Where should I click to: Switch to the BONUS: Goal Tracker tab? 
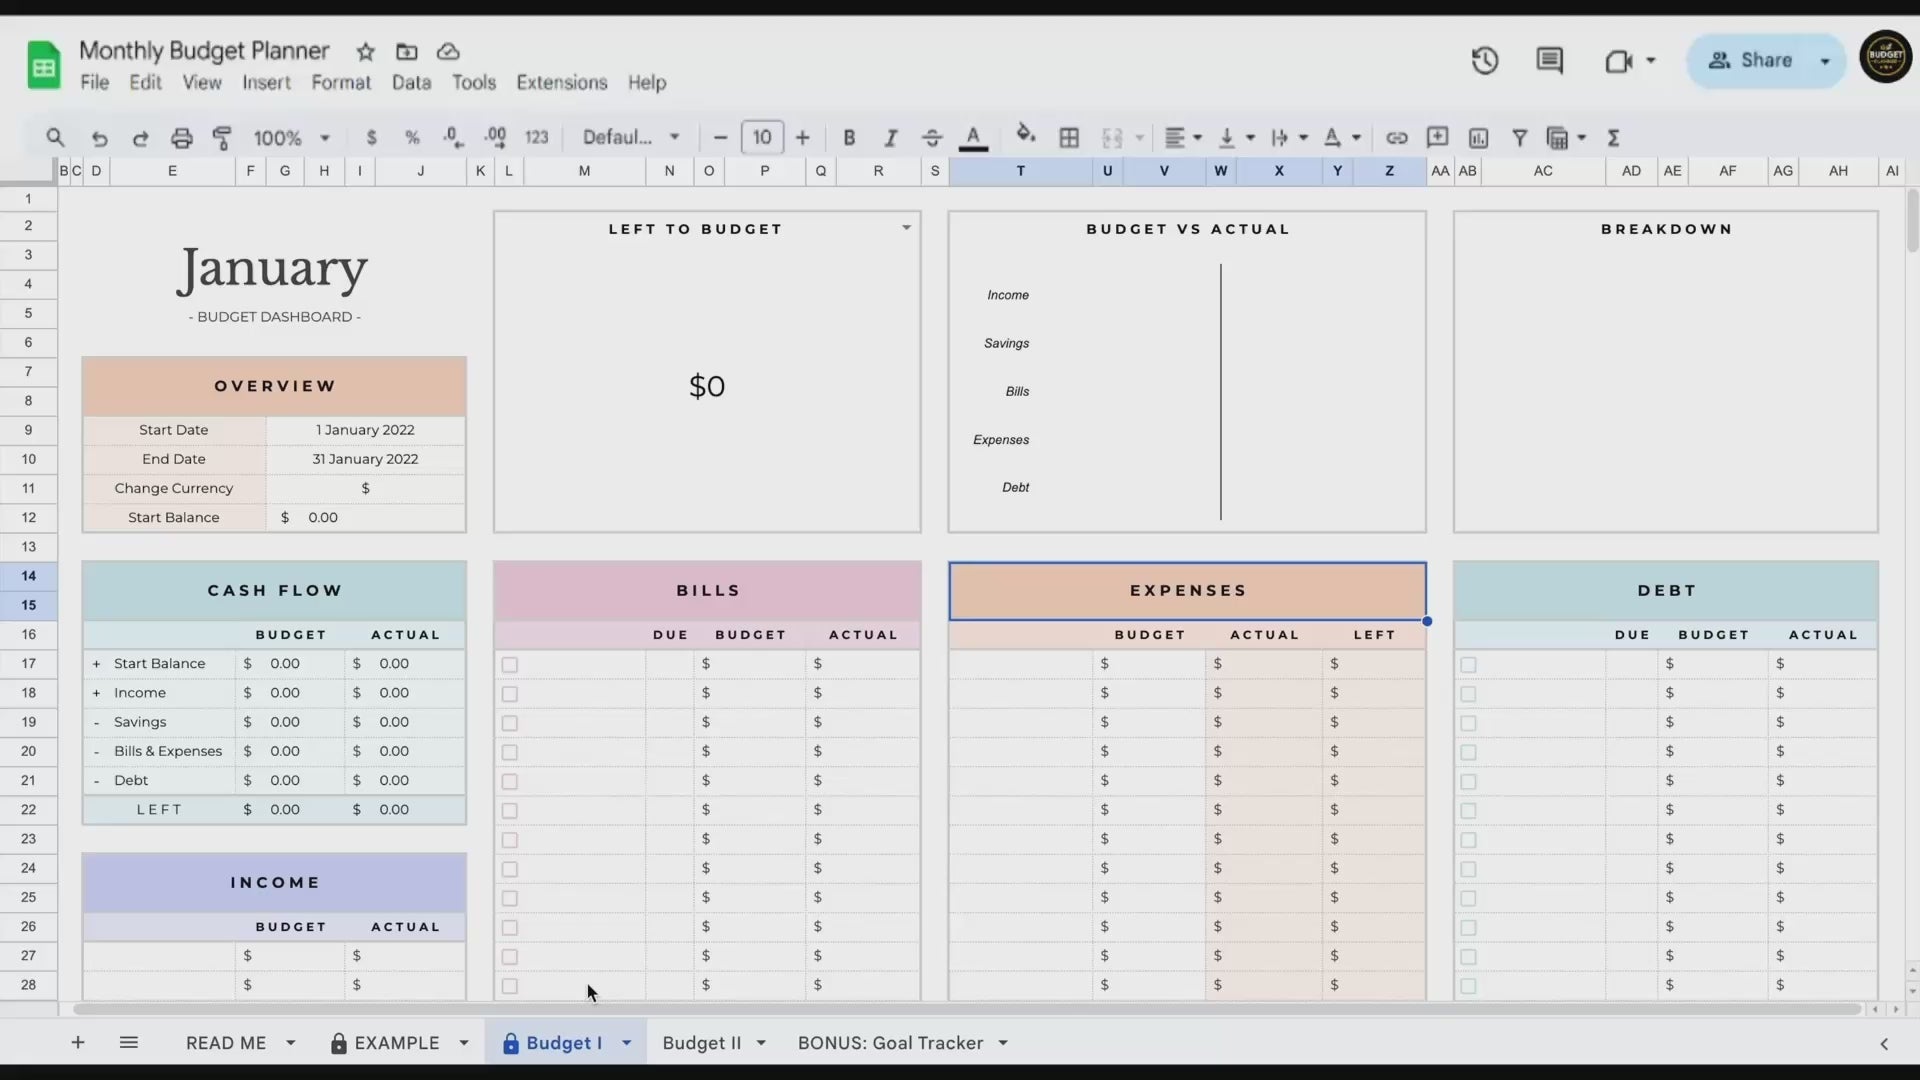point(890,1043)
